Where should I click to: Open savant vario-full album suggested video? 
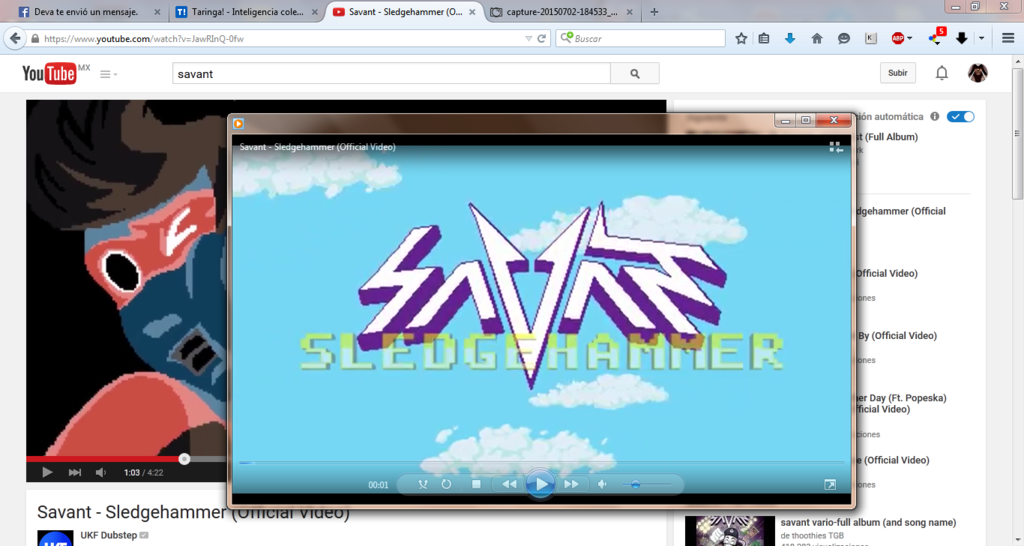[x=868, y=522]
